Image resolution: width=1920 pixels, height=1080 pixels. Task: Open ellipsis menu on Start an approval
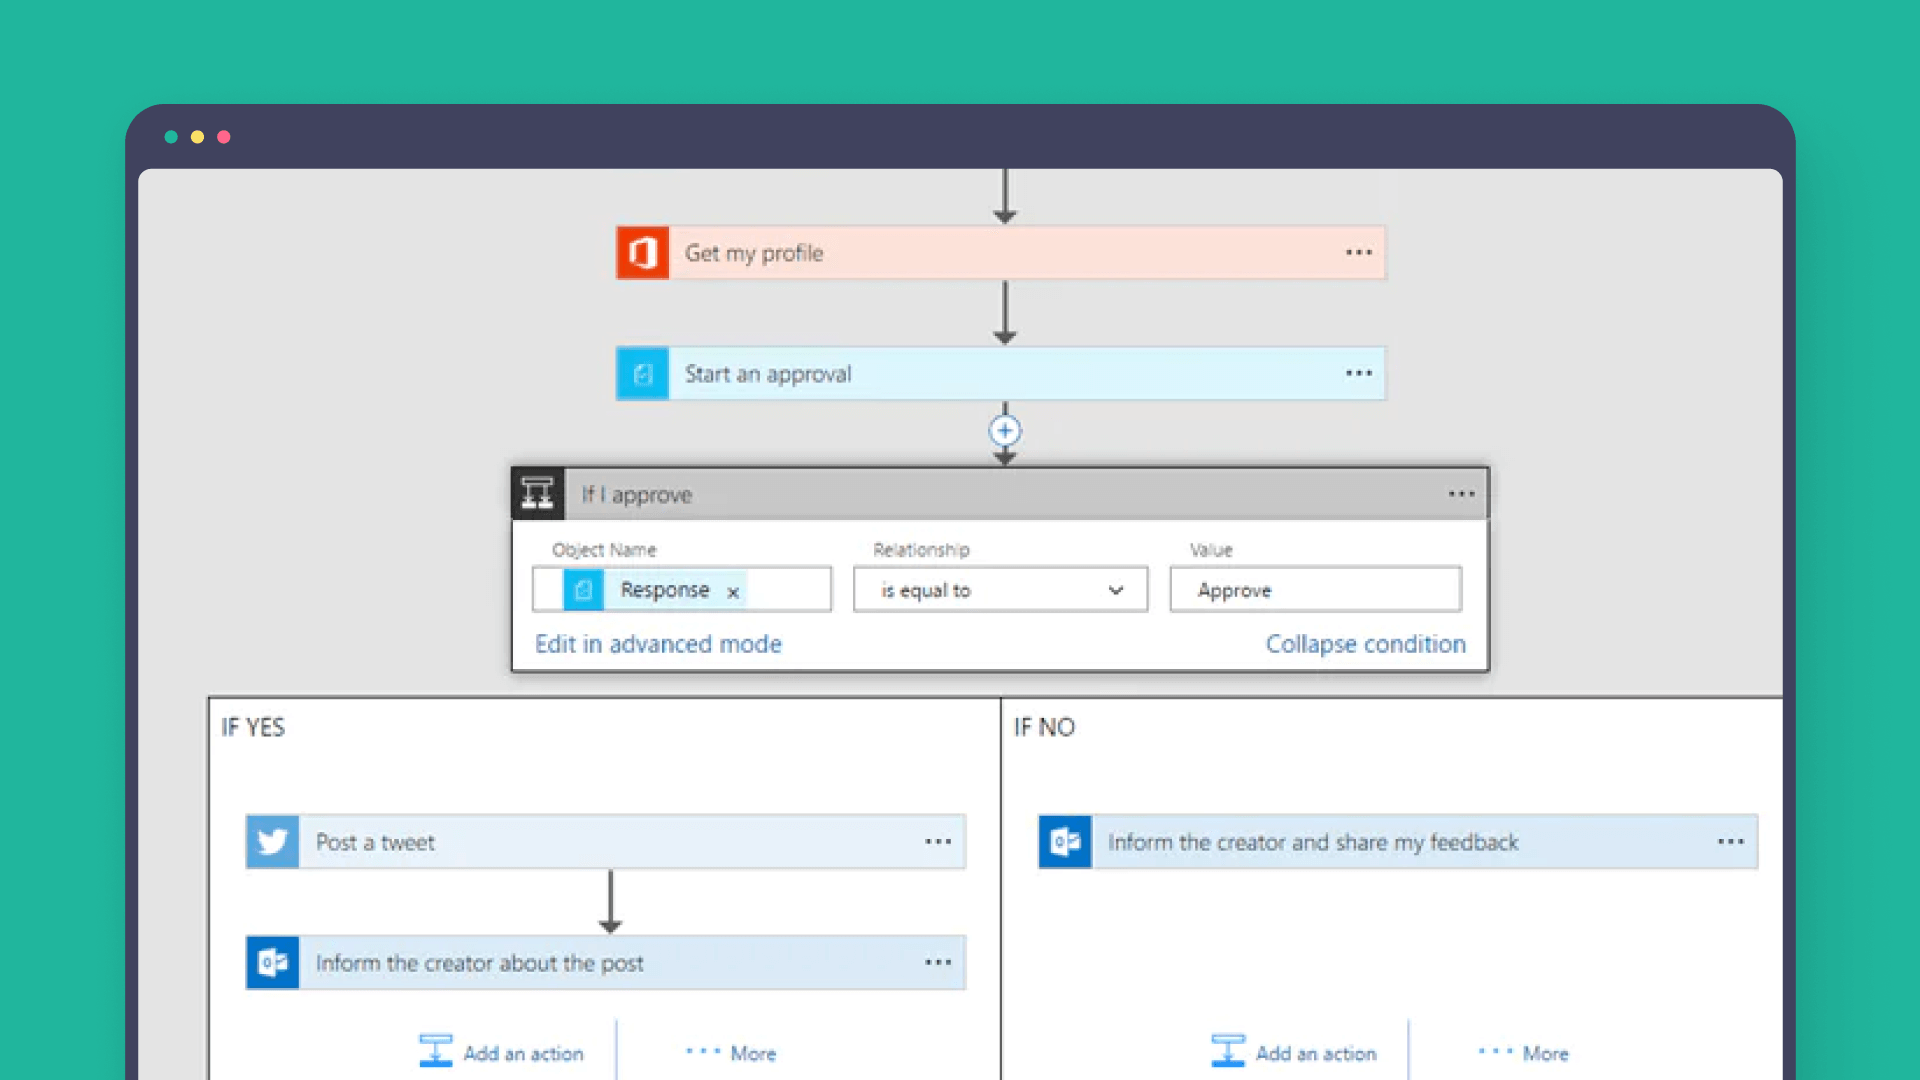pos(1358,374)
